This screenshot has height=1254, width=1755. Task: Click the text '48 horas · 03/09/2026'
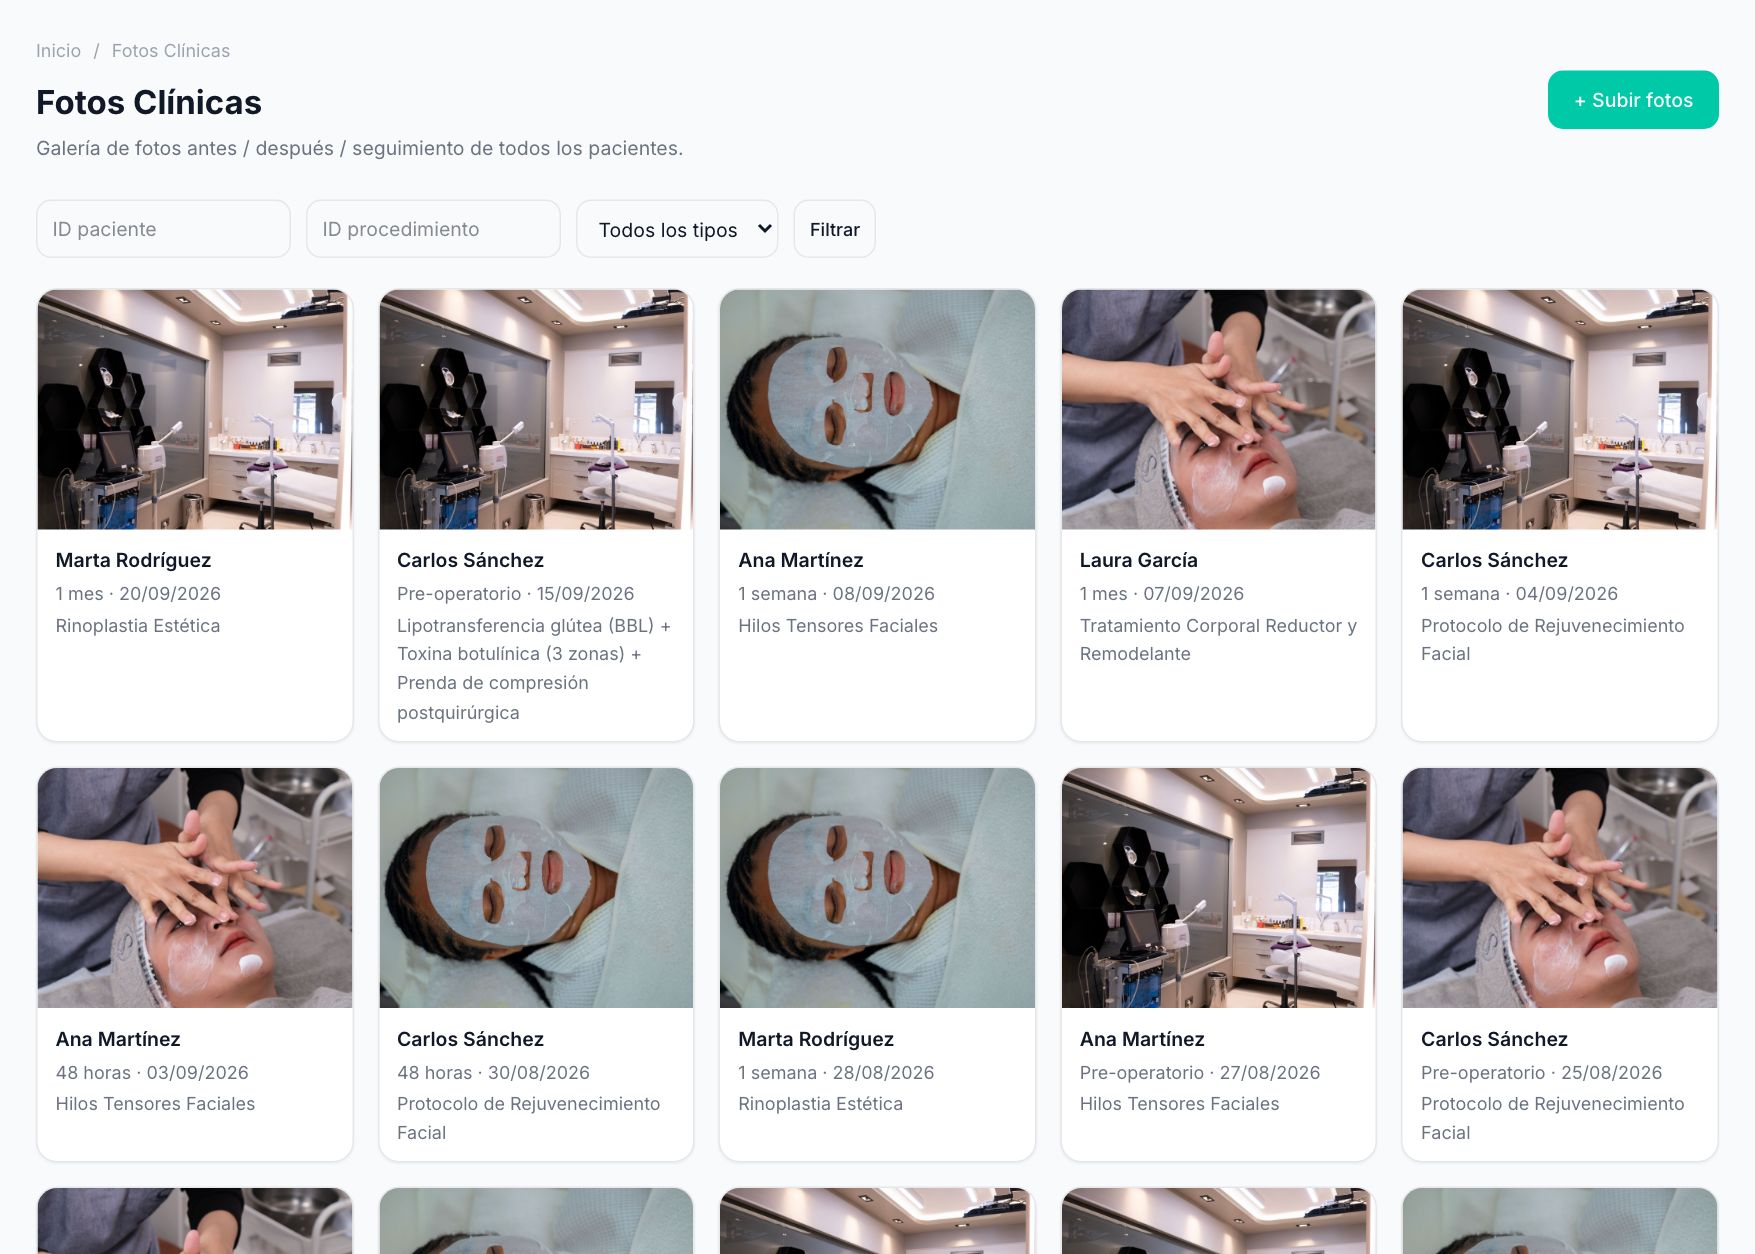152,1072
